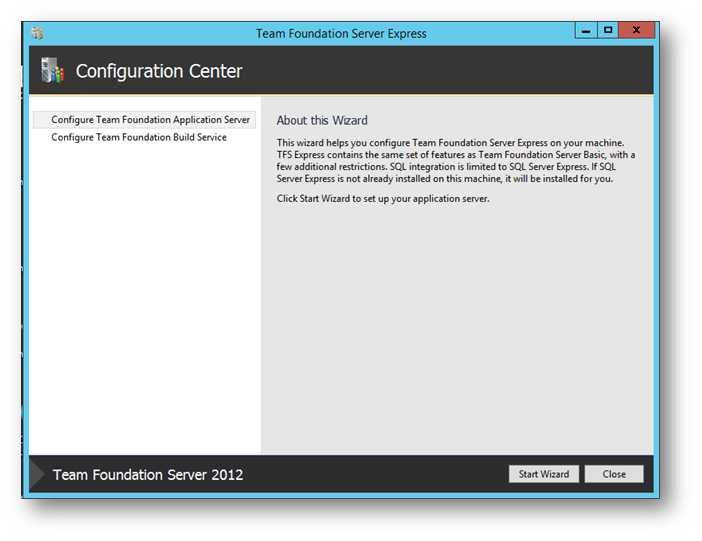Click the 'Click Start Wizard to set up' sentence
The image size is (702, 541).
[x=383, y=198]
